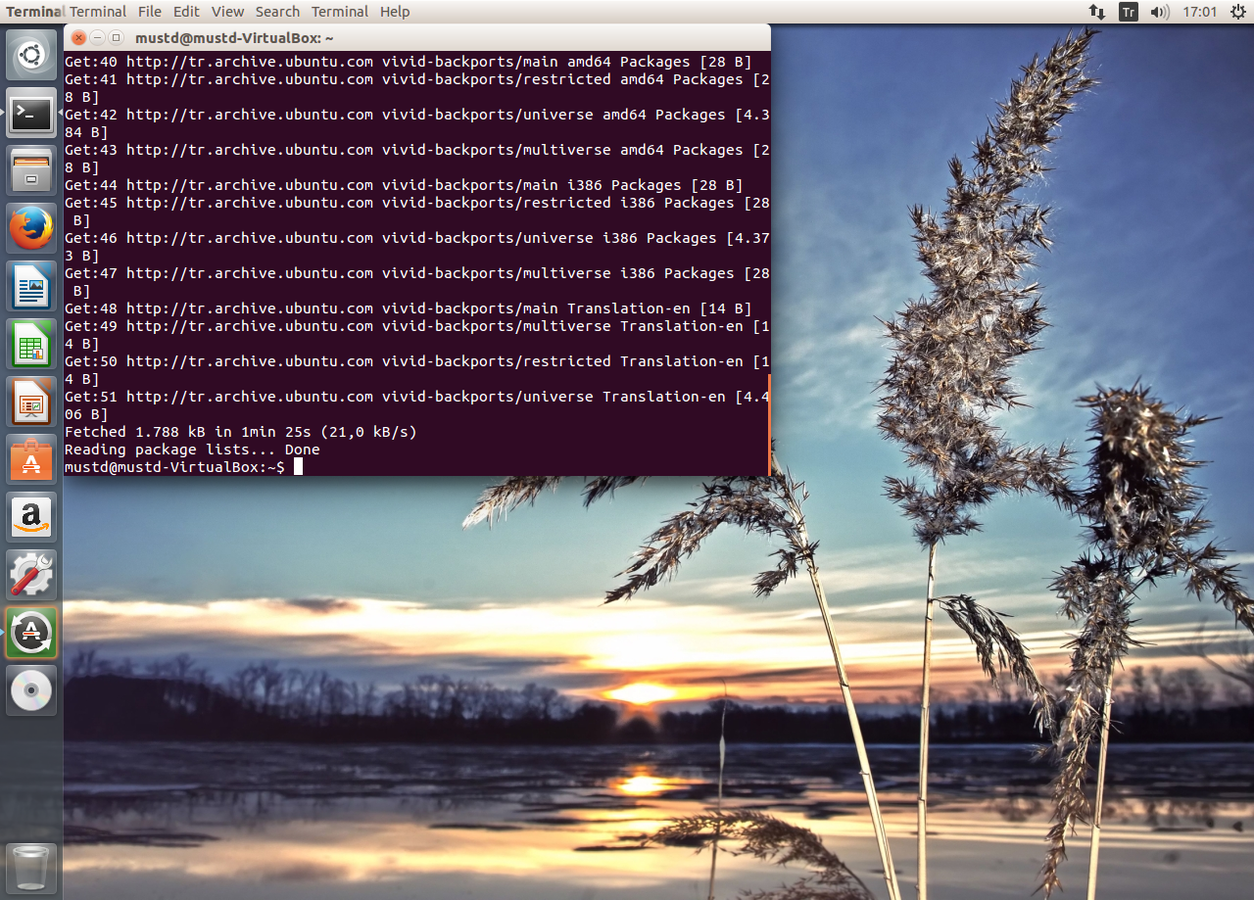
Task: Open the View menu
Action: click(228, 12)
